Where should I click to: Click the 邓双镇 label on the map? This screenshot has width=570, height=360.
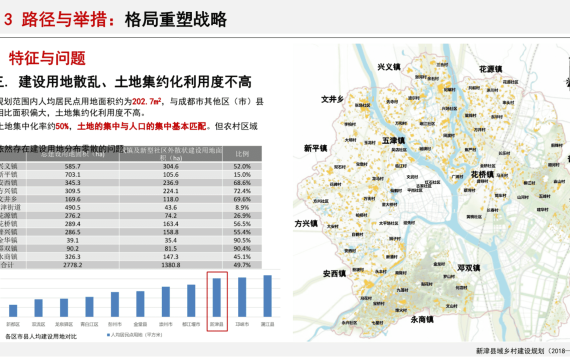(469, 268)
